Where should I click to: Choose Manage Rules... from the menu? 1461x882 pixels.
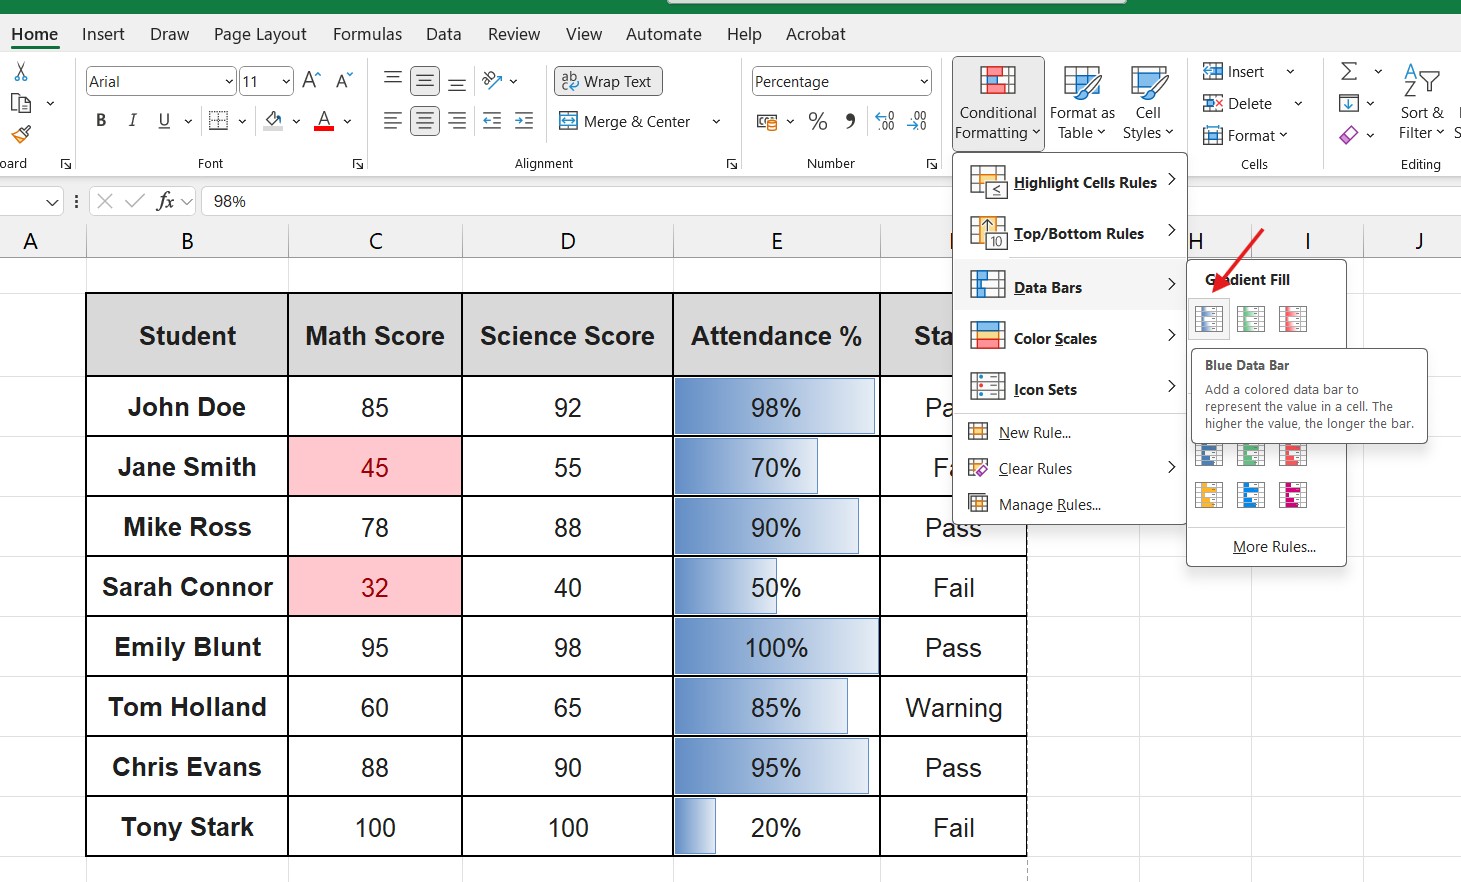click(x=1049, y=505)
